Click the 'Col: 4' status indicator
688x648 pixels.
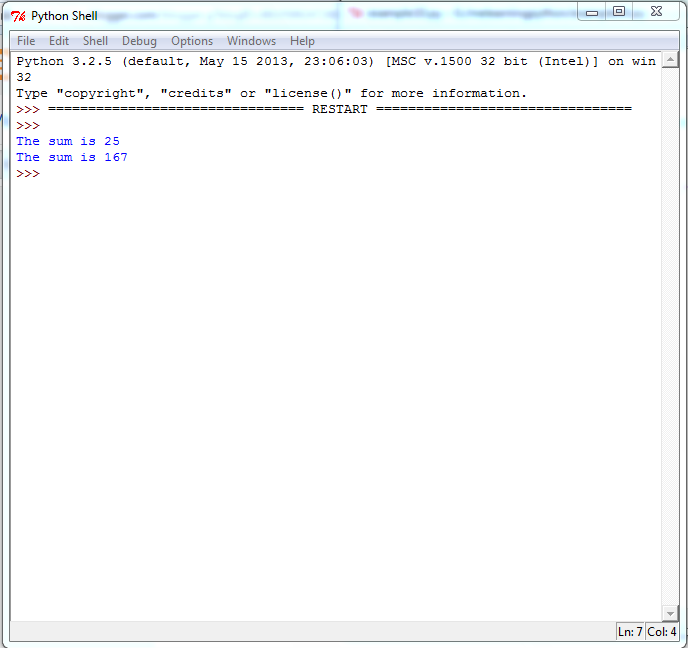point(662,632)
